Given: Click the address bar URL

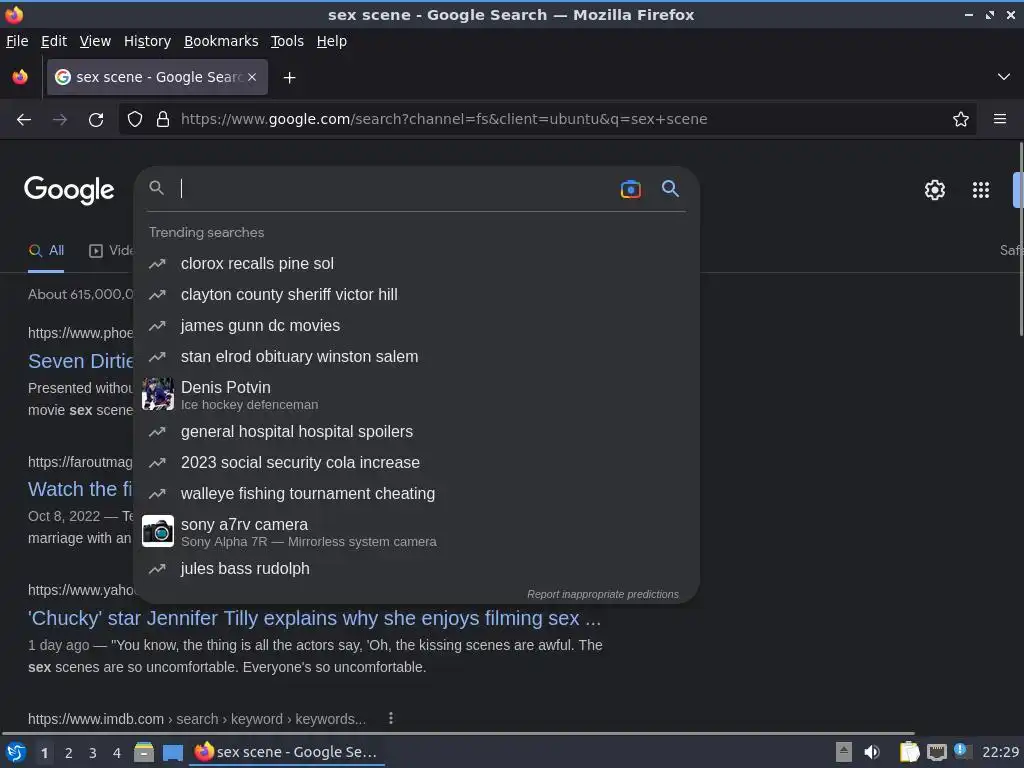Looking at the screenshot, I should pos(444,119).
